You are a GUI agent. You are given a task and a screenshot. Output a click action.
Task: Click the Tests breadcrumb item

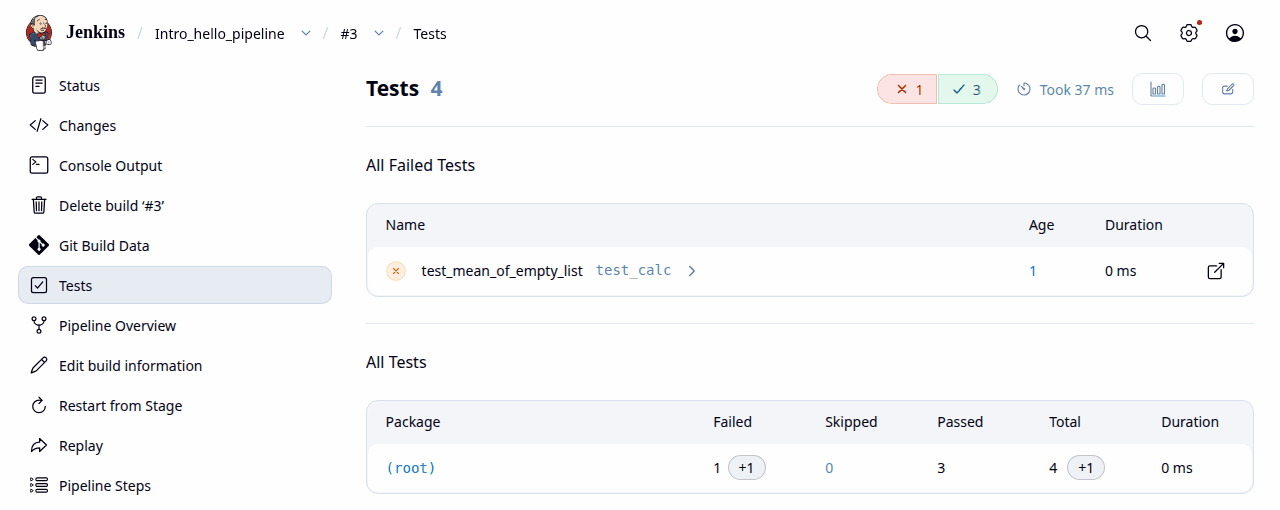tap(430, 33)
